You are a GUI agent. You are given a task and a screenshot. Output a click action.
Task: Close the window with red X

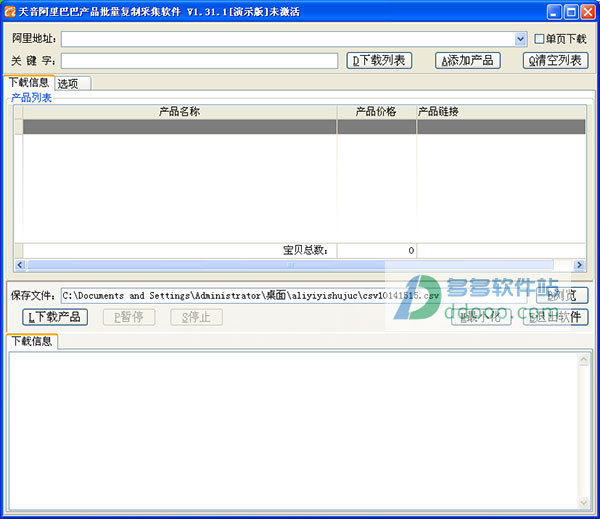(588, 12)
